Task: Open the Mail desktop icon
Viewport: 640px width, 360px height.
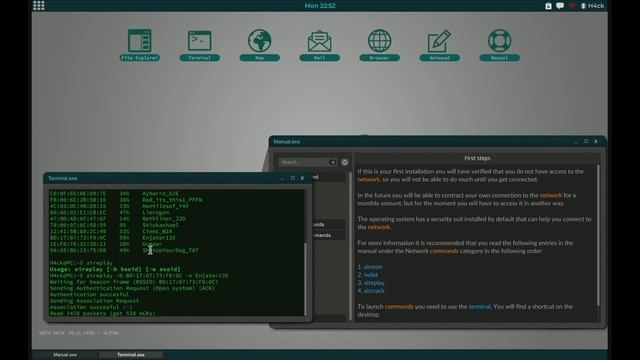Action: (x=320, y=44)
